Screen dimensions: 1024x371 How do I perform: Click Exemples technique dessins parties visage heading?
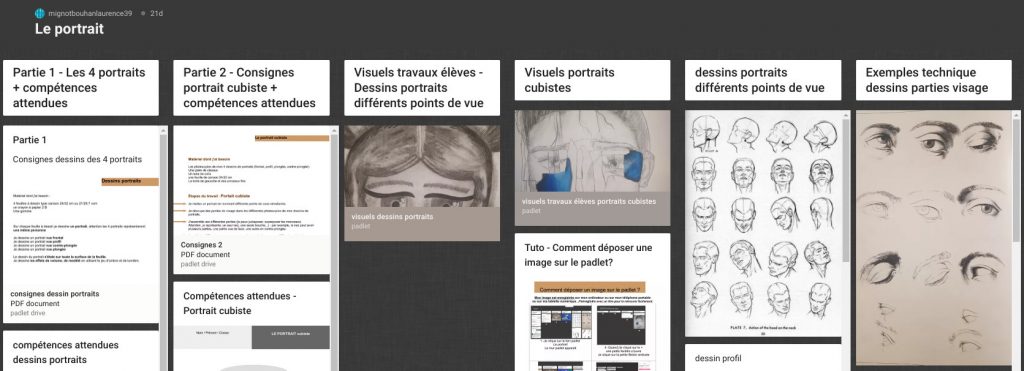(934, 80)
